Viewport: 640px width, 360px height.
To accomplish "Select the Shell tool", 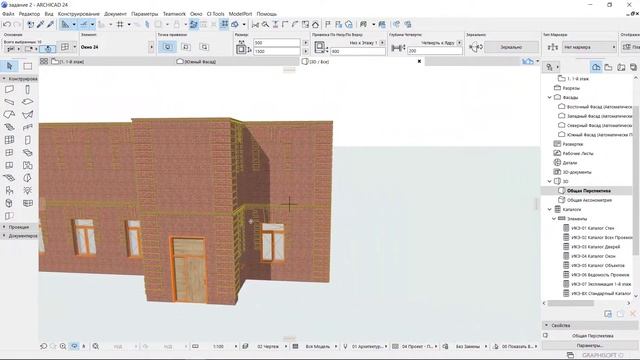I will click(x=27, y=115).
